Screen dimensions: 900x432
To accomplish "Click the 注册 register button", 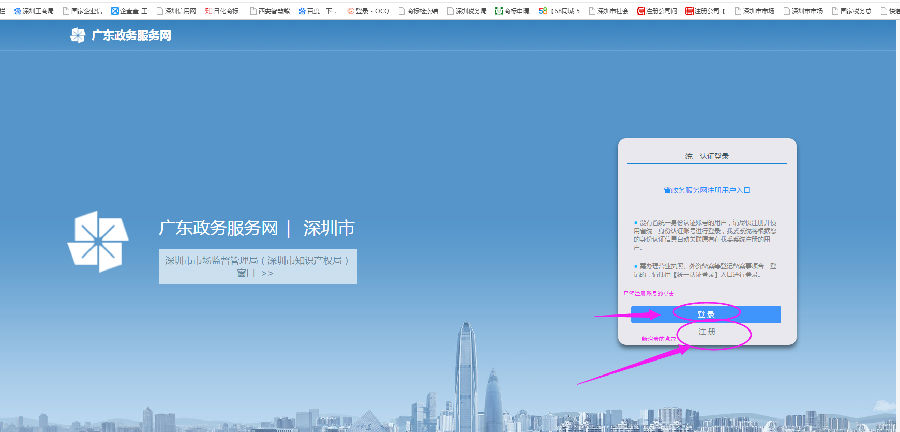I will pyautogui.click(x=707, y=331).
